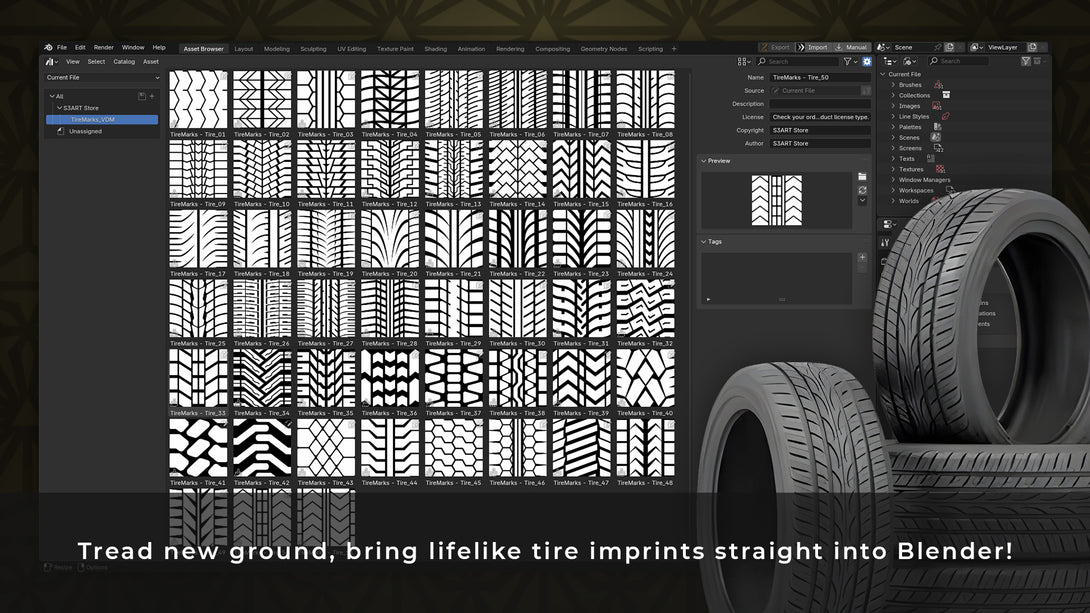Viewport: 1090px width, 613px height.
Task: Open the Current File library dropdown
Action: 103,78
